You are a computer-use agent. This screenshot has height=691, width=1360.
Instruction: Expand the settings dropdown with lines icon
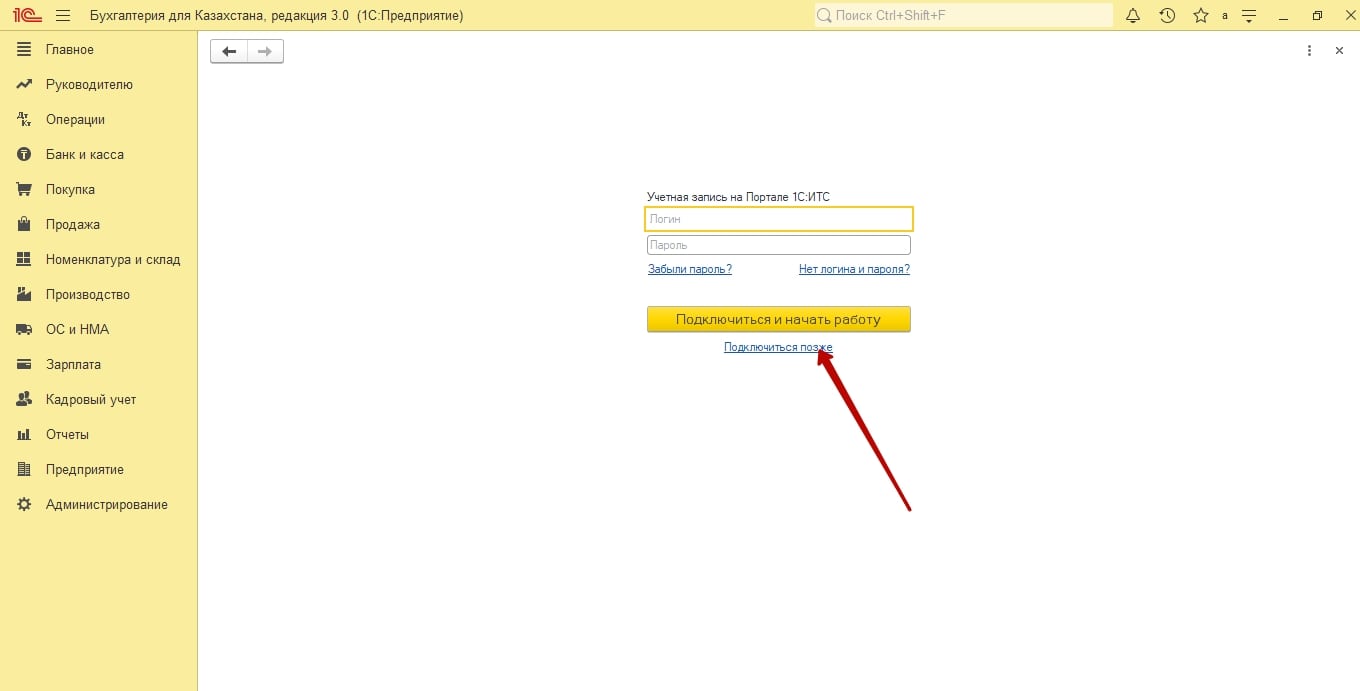pyautogui.click(x=1249, y=16)
